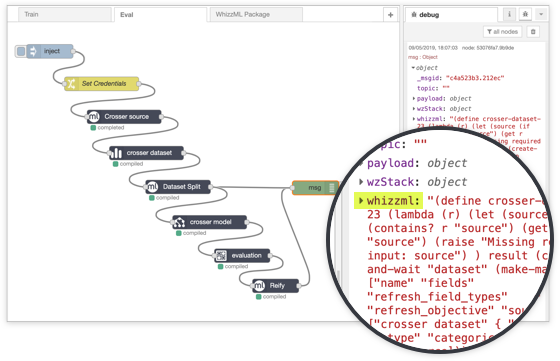Select the Dataset Split ml icon
560x361 pixels.
click(x=152, y=187)
